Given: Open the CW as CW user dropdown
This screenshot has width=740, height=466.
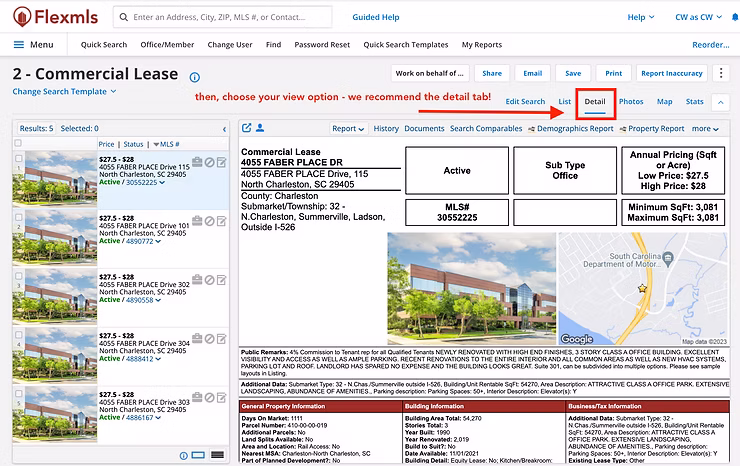Looking at the screenshot, I should click(698, 17).
